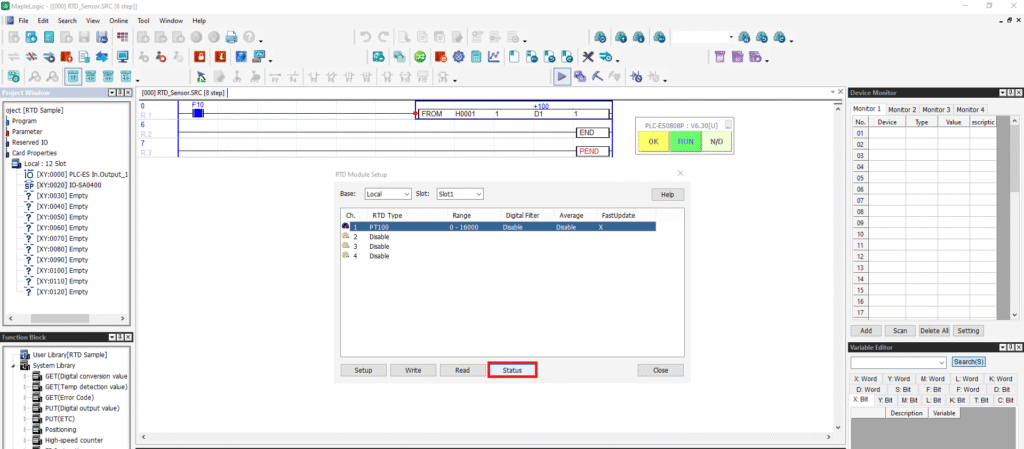The image size is (1024, 449).
Task: Click the Setup button in RTD dialog
Action: point(363,370)
